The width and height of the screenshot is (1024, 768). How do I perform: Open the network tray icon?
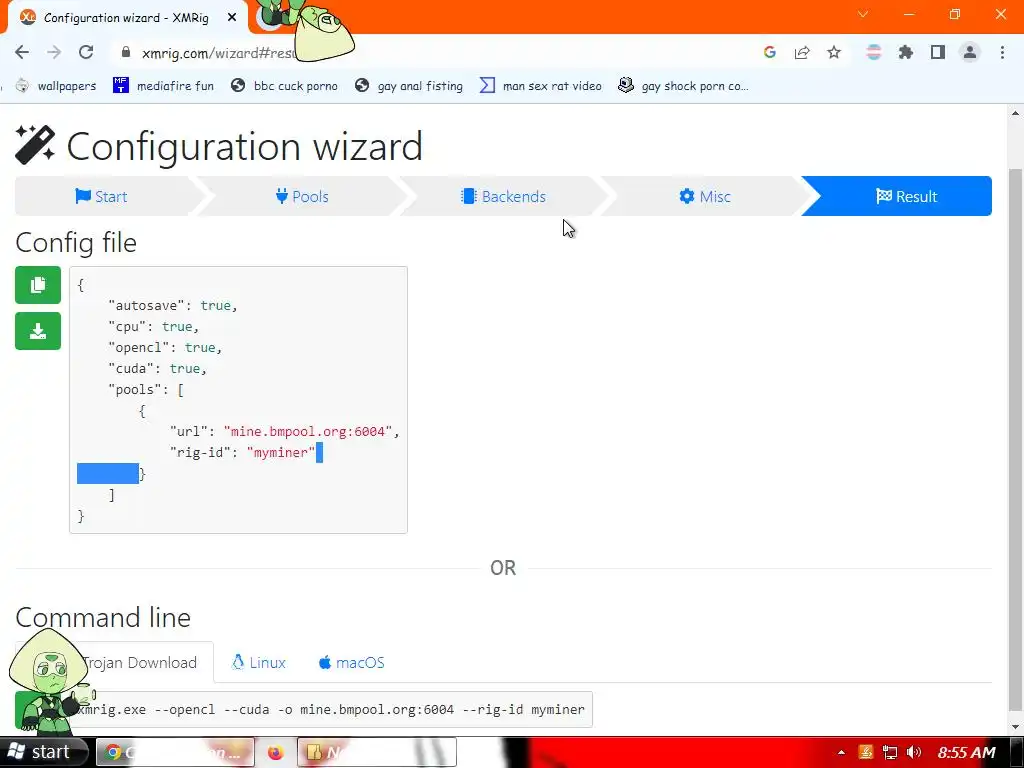889,752
